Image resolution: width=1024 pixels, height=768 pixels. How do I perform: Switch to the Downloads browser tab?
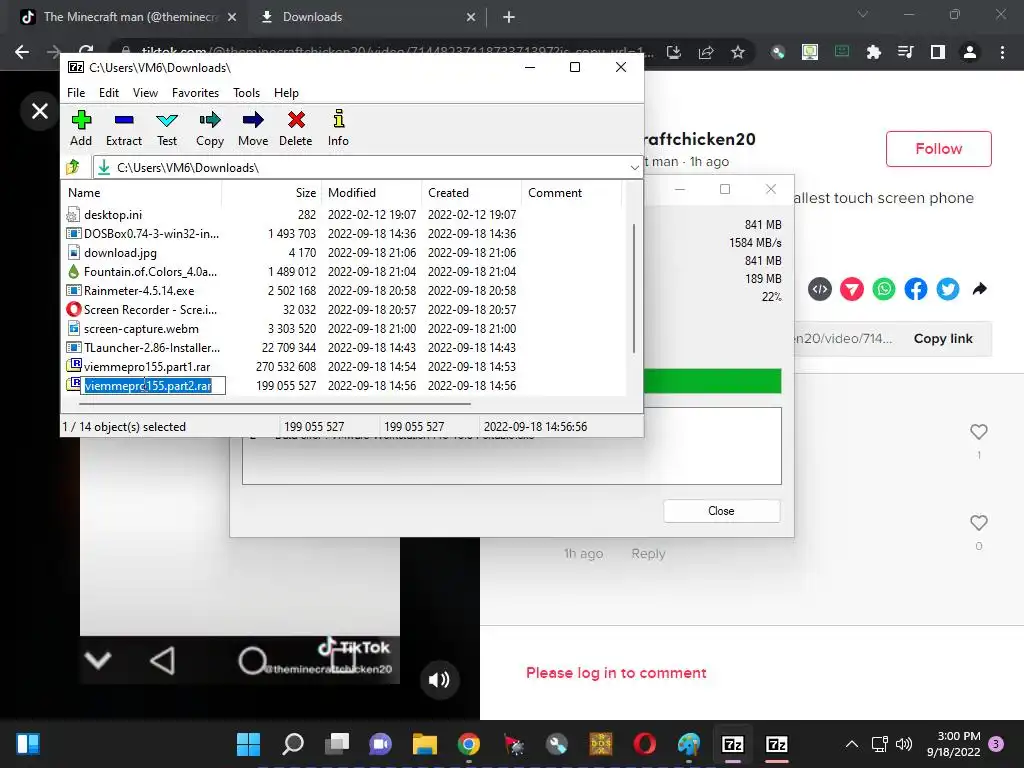click(368, 17)
